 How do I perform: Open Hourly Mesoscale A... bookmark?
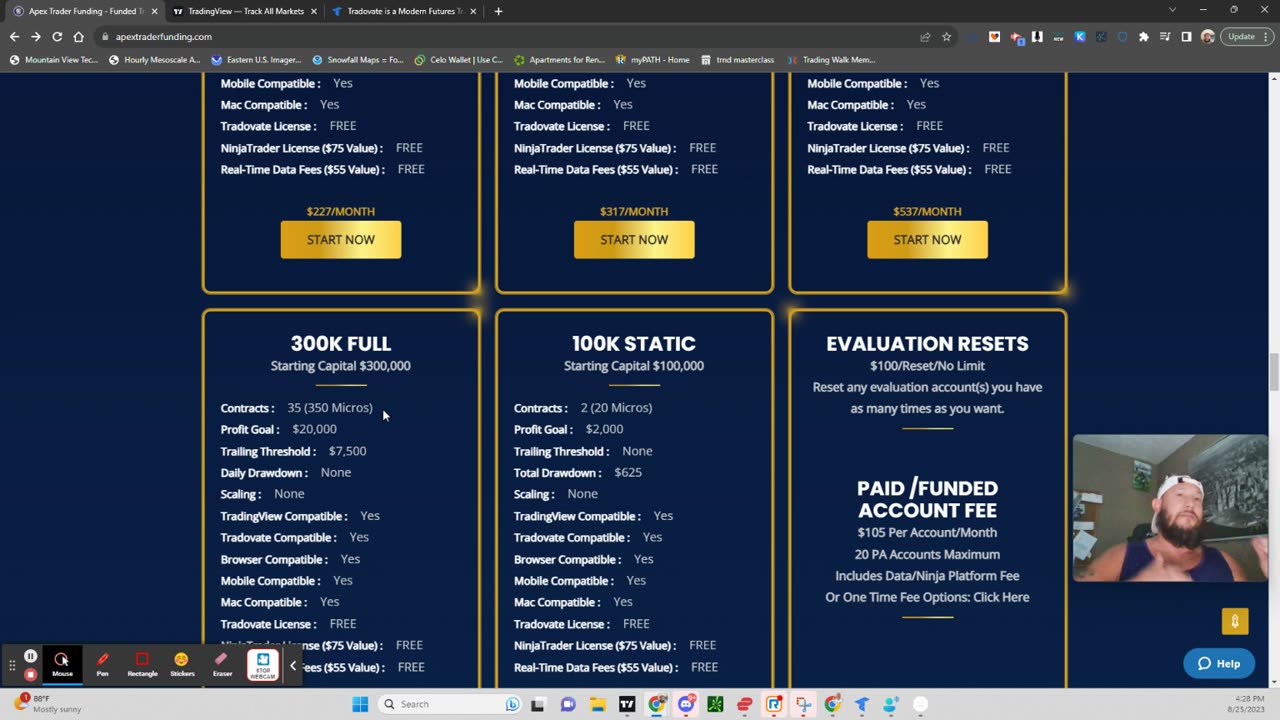(x=154, y=60)
